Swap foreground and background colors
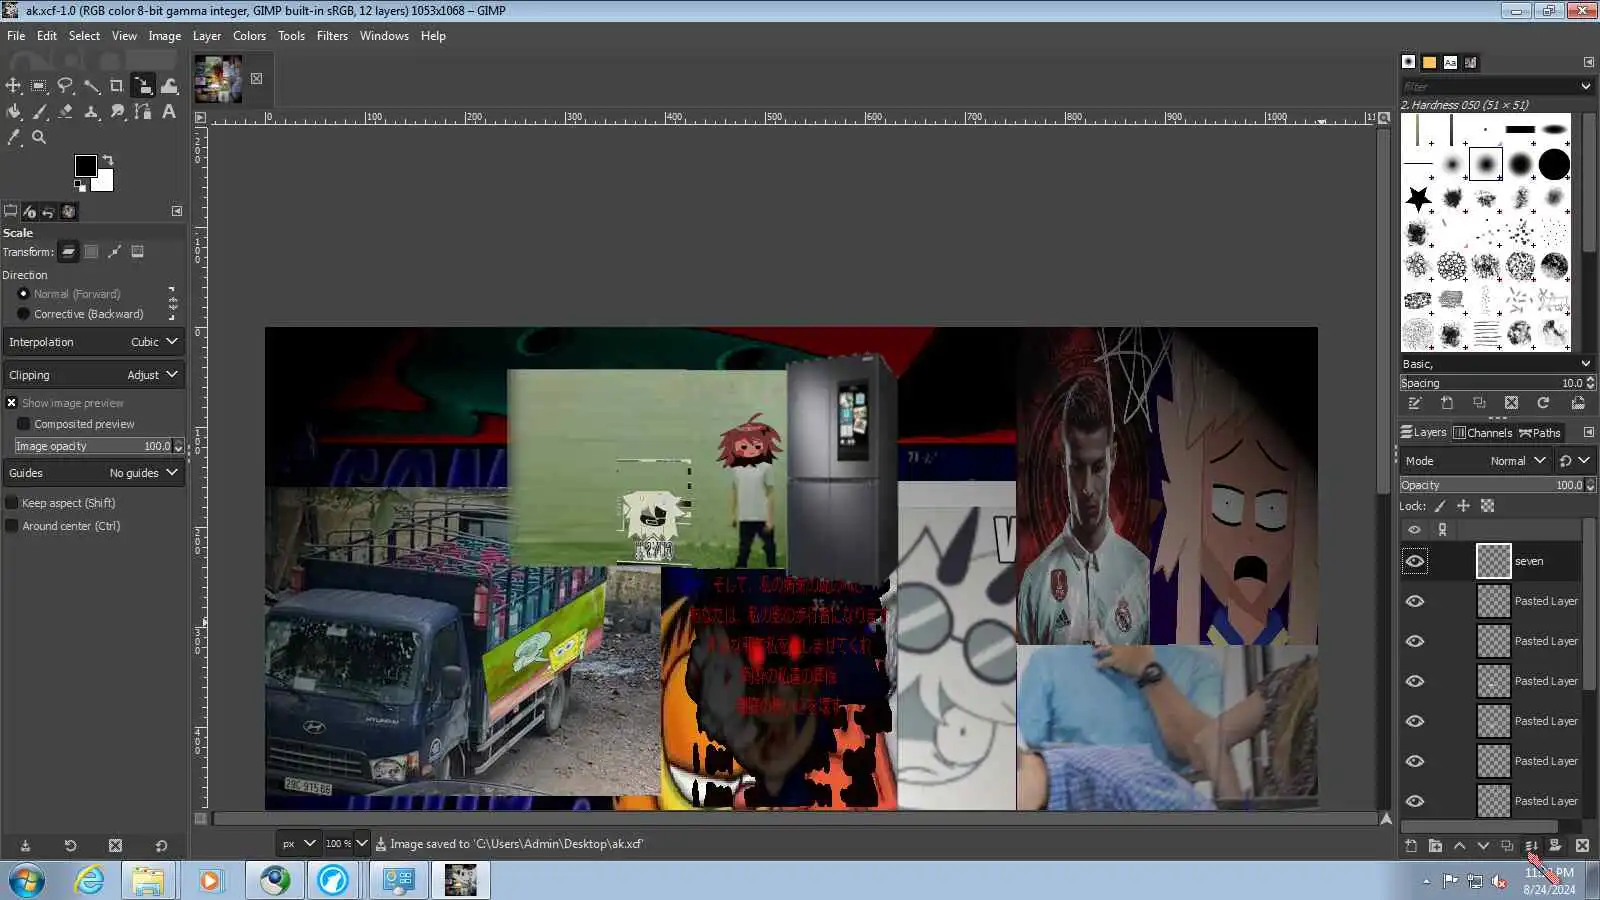 (x=108, y=160)
